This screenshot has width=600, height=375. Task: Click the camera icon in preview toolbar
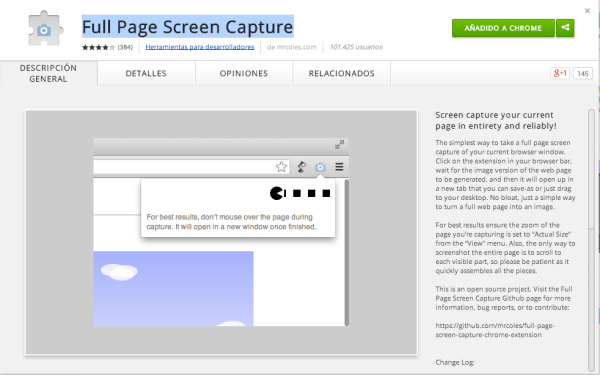pos(320,167)
